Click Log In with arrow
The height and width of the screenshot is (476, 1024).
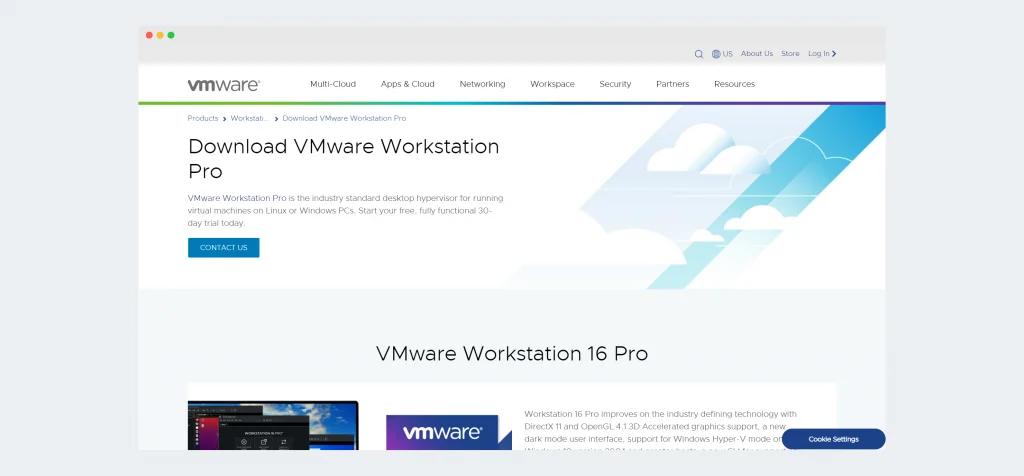click(822, 54)
